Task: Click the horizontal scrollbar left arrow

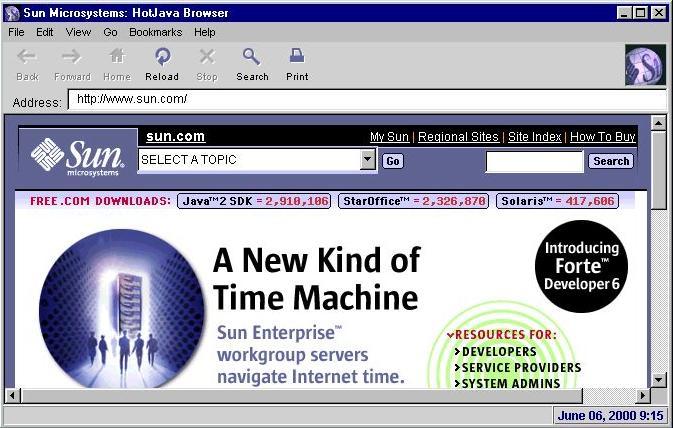Action: (x=12, y=395)
